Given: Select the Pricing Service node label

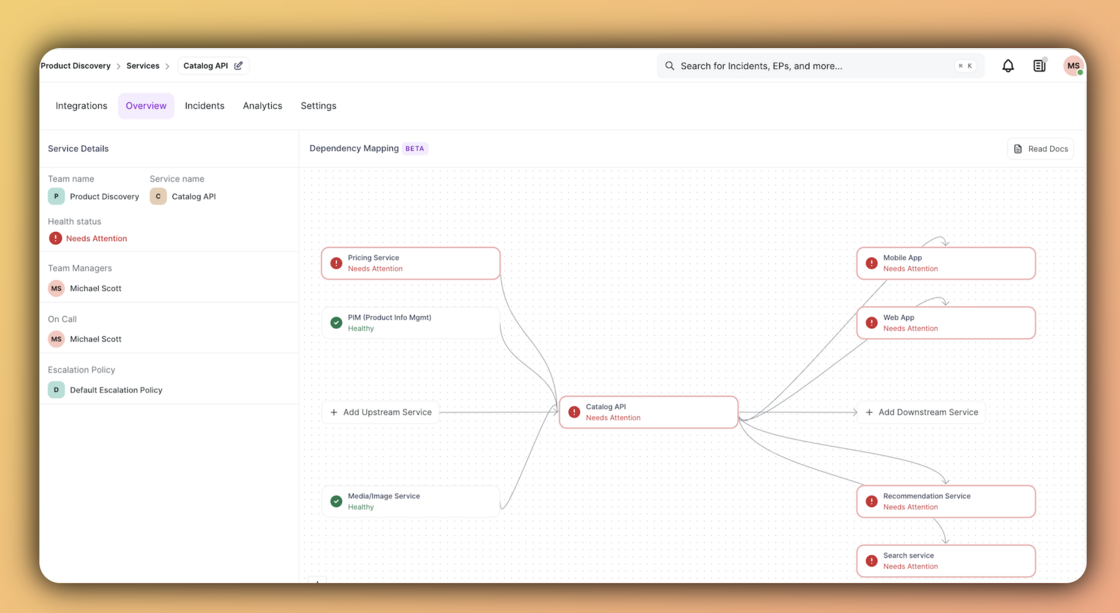Looking at the screenshot, I should coord(374,258).
